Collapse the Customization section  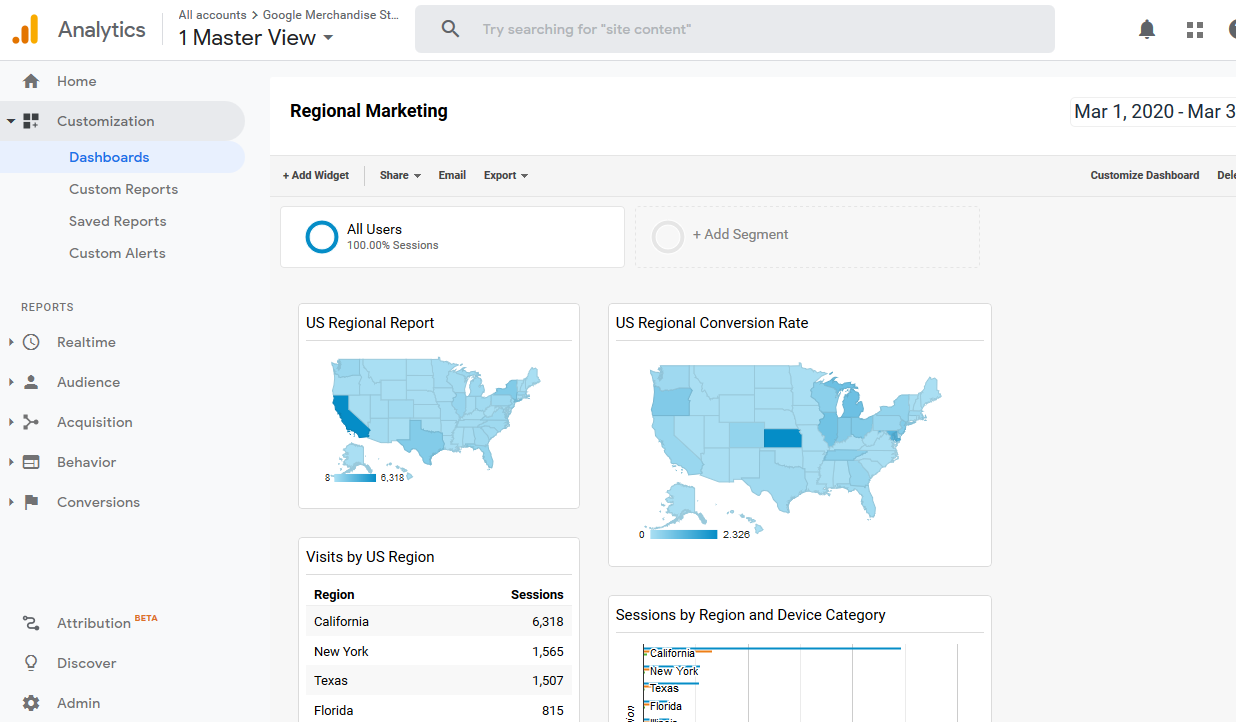[x=11, y=121]
